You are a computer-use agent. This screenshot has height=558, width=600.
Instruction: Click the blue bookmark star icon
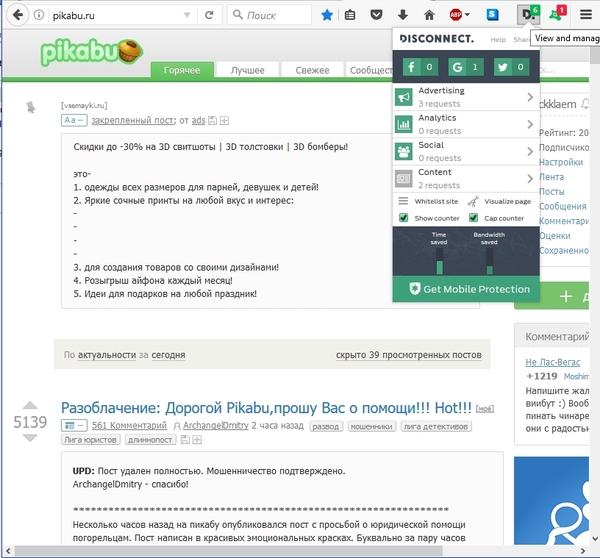[328, 15]
